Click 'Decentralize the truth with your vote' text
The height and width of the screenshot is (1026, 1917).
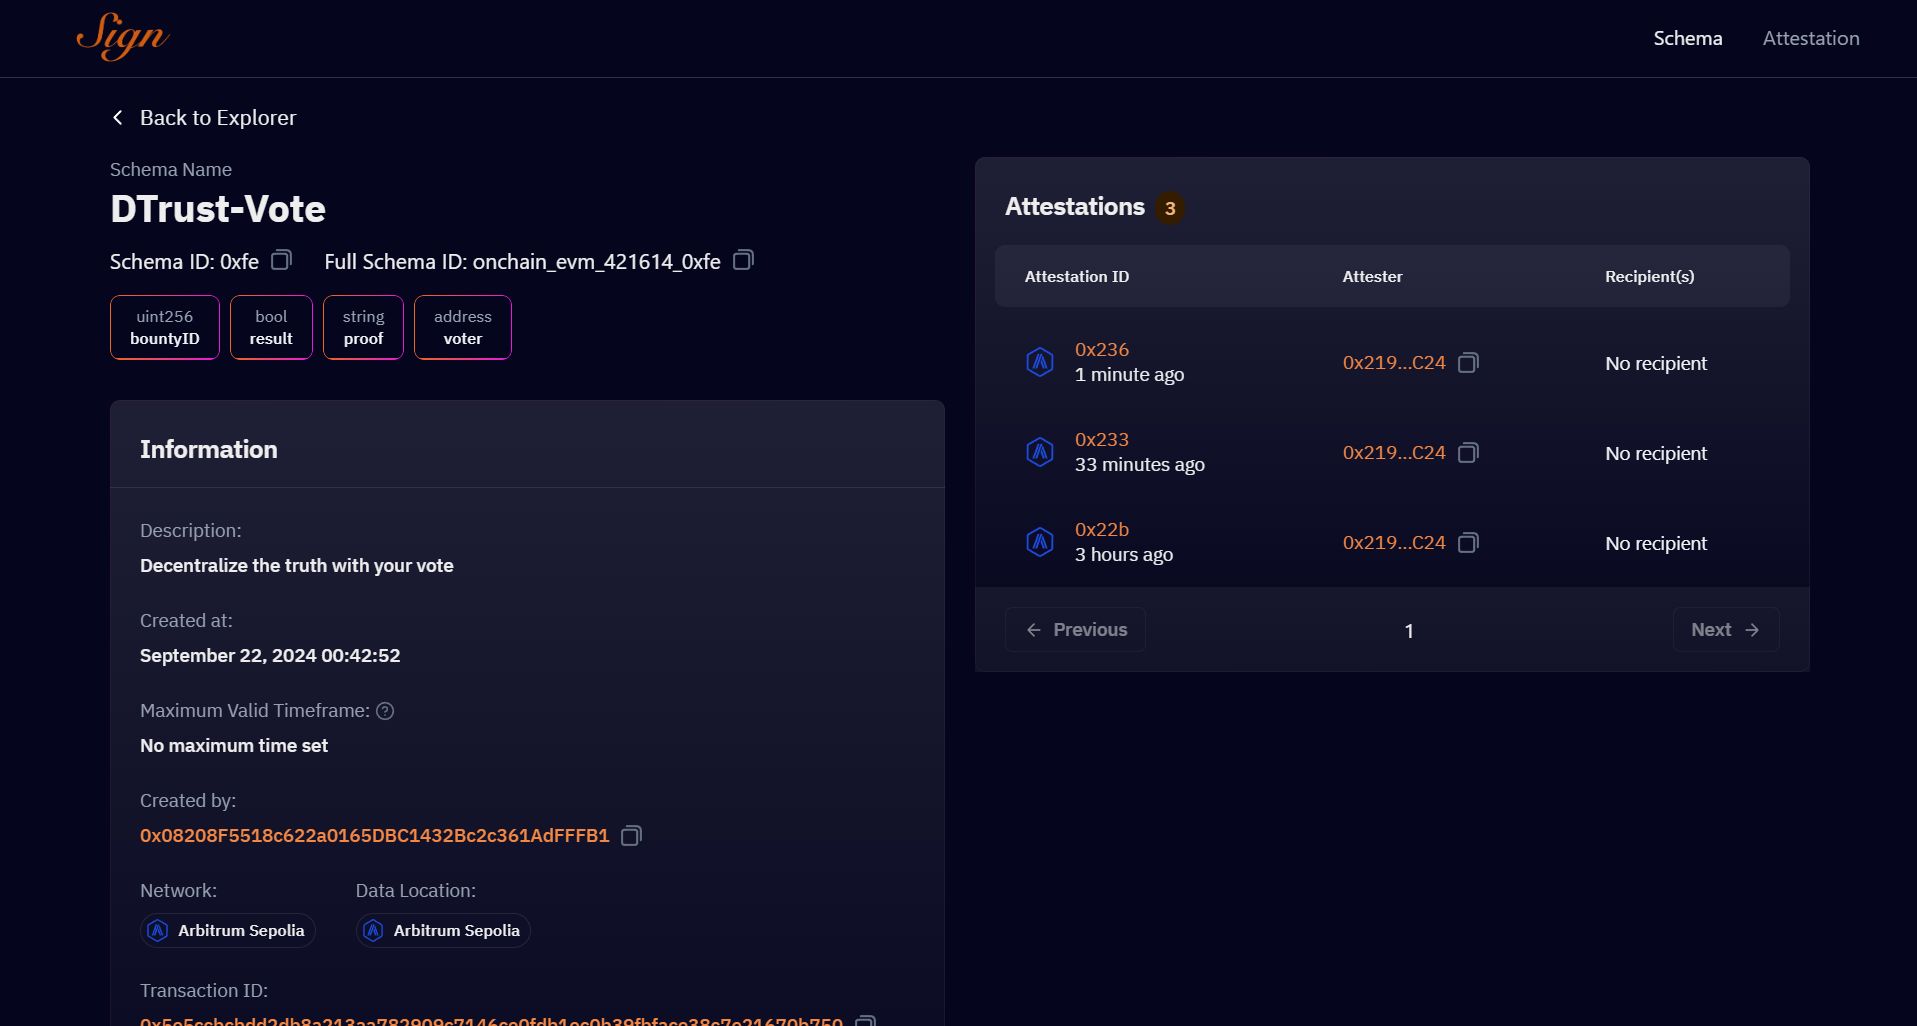coord(297,566)
